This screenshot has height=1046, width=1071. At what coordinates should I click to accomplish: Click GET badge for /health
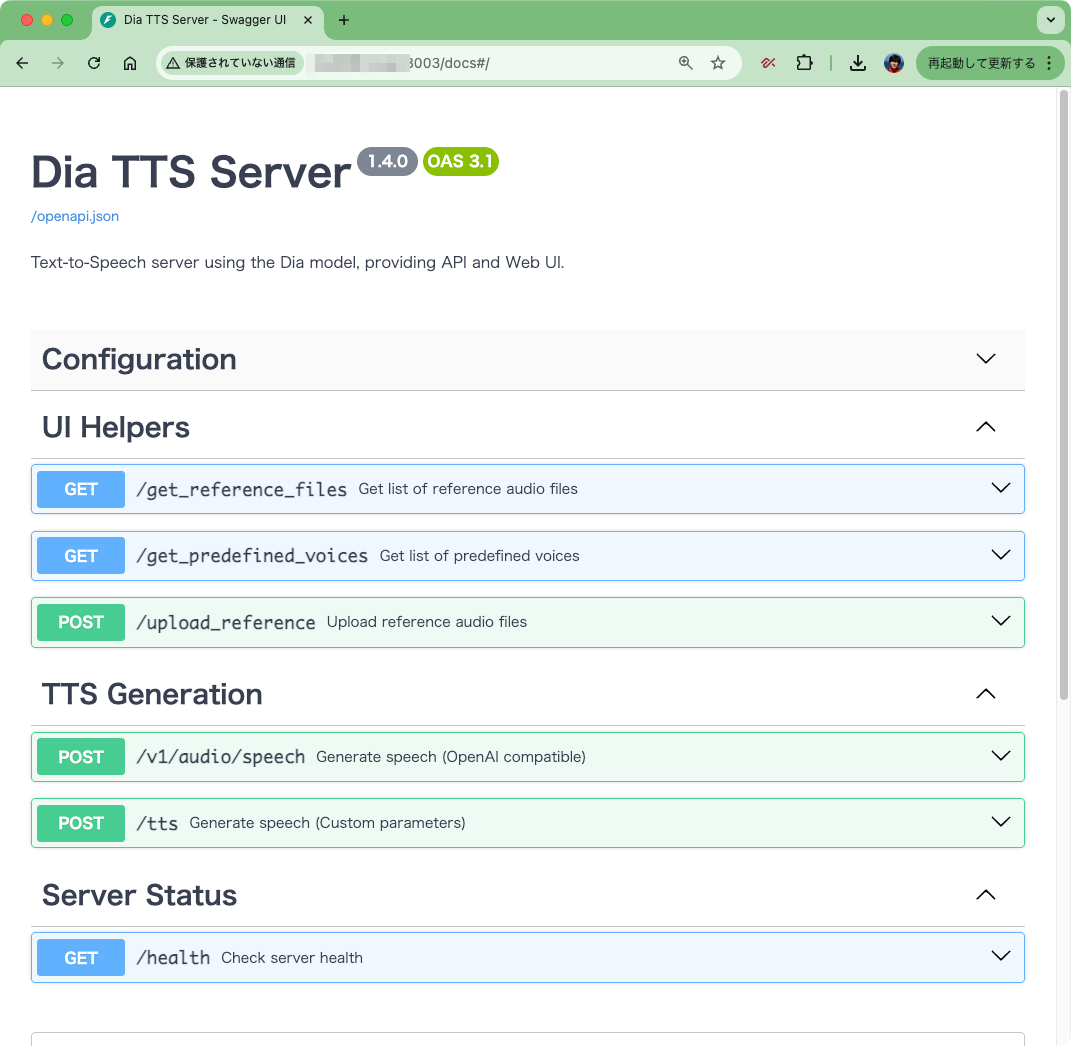coord(81,958)
